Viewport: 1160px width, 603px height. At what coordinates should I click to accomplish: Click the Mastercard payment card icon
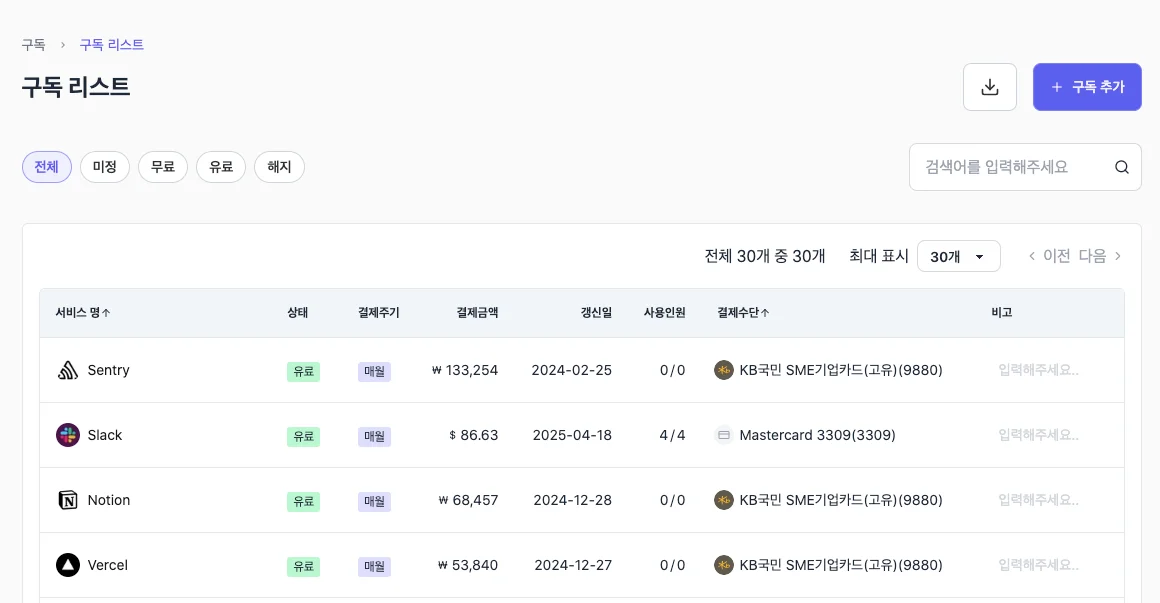pos(723,435)
